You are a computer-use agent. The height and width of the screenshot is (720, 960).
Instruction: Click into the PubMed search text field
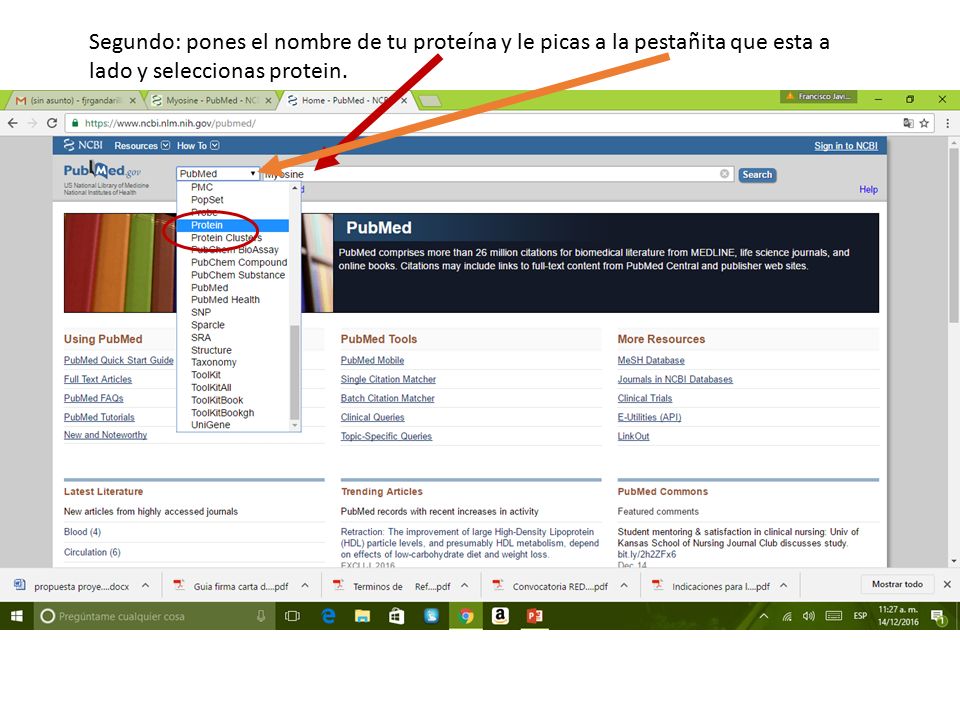click(x=497, y=174)
